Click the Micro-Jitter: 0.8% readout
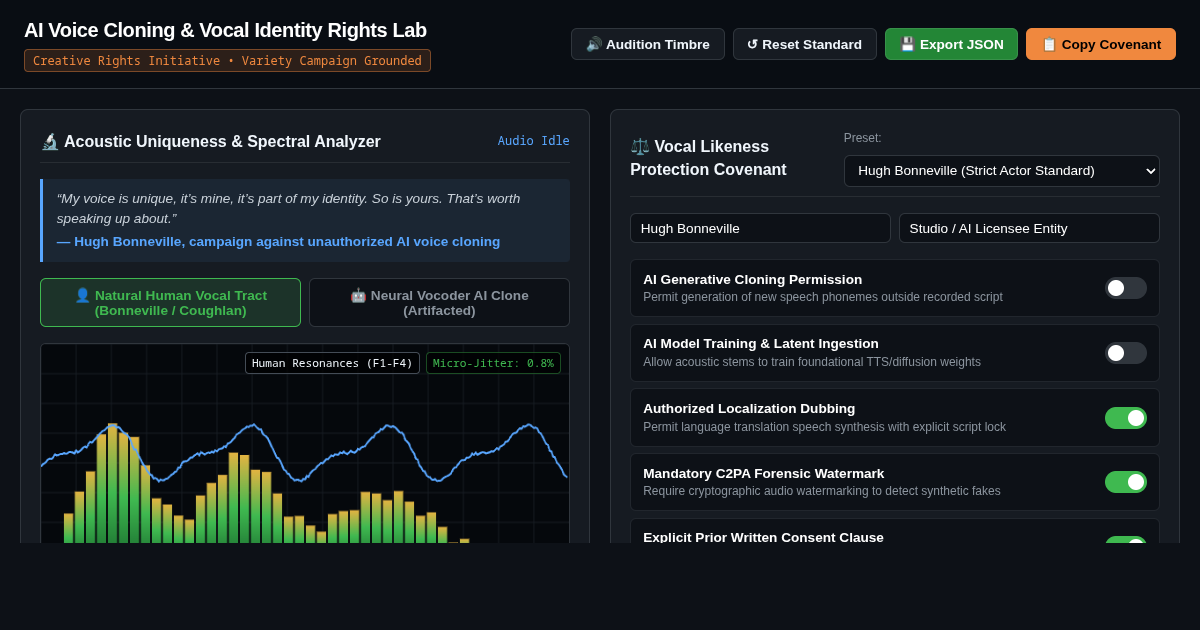Image resolution: width=1200 pixels, height=630 pixels. [493, 363]
